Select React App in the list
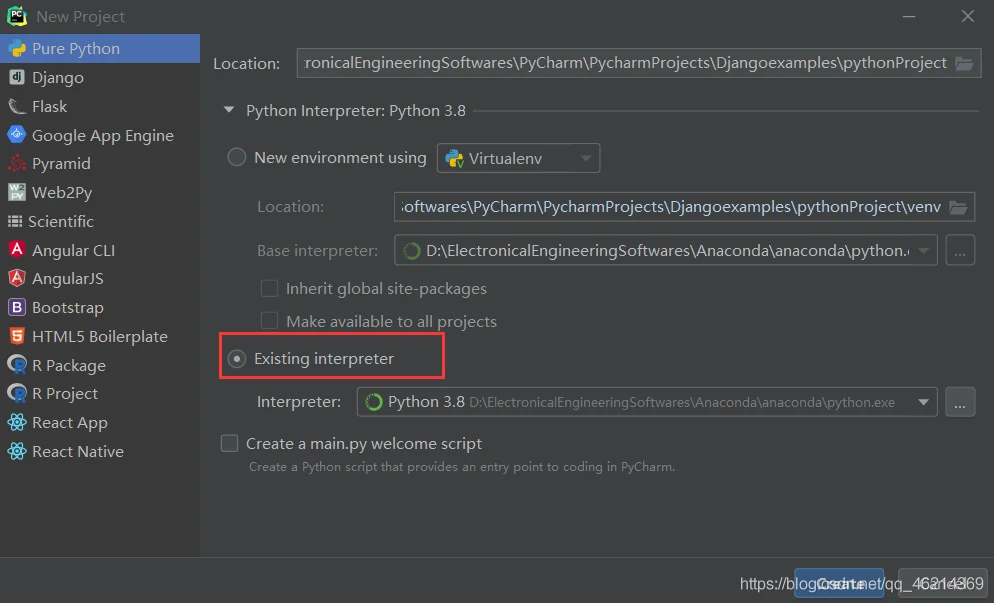 click(100, 422)
